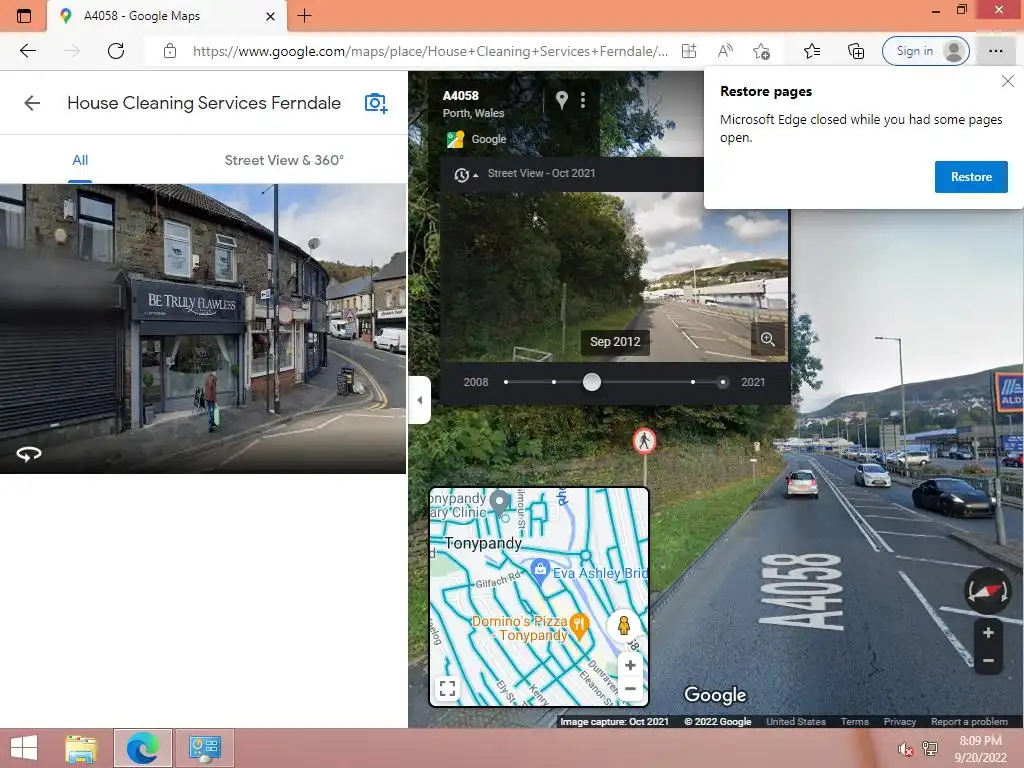Switch to Street View & 360° tab
This screenshot has height=768, width=1024.
click(x=284, y=161)
